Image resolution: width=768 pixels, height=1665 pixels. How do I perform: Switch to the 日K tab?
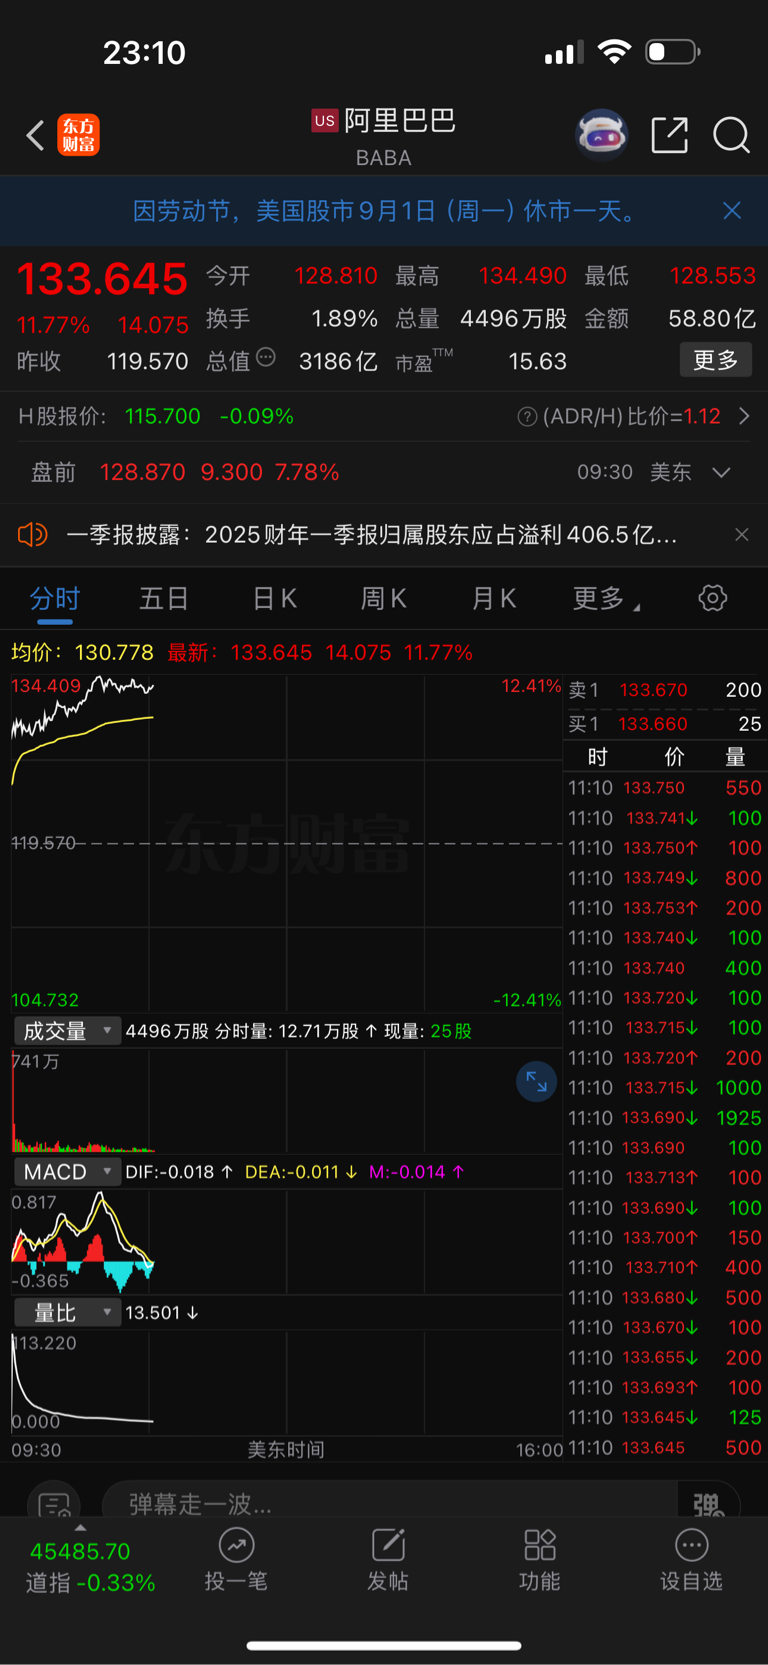pos(274,598)
